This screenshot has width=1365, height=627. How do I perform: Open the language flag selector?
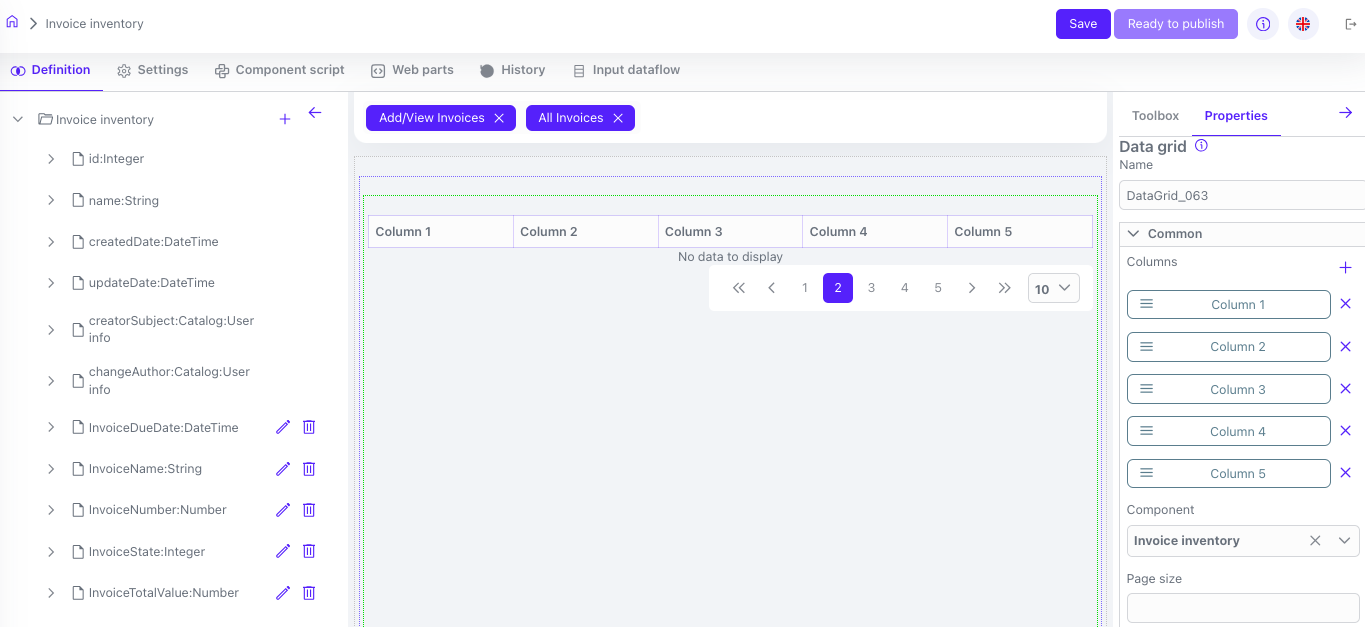(1303, 24)
